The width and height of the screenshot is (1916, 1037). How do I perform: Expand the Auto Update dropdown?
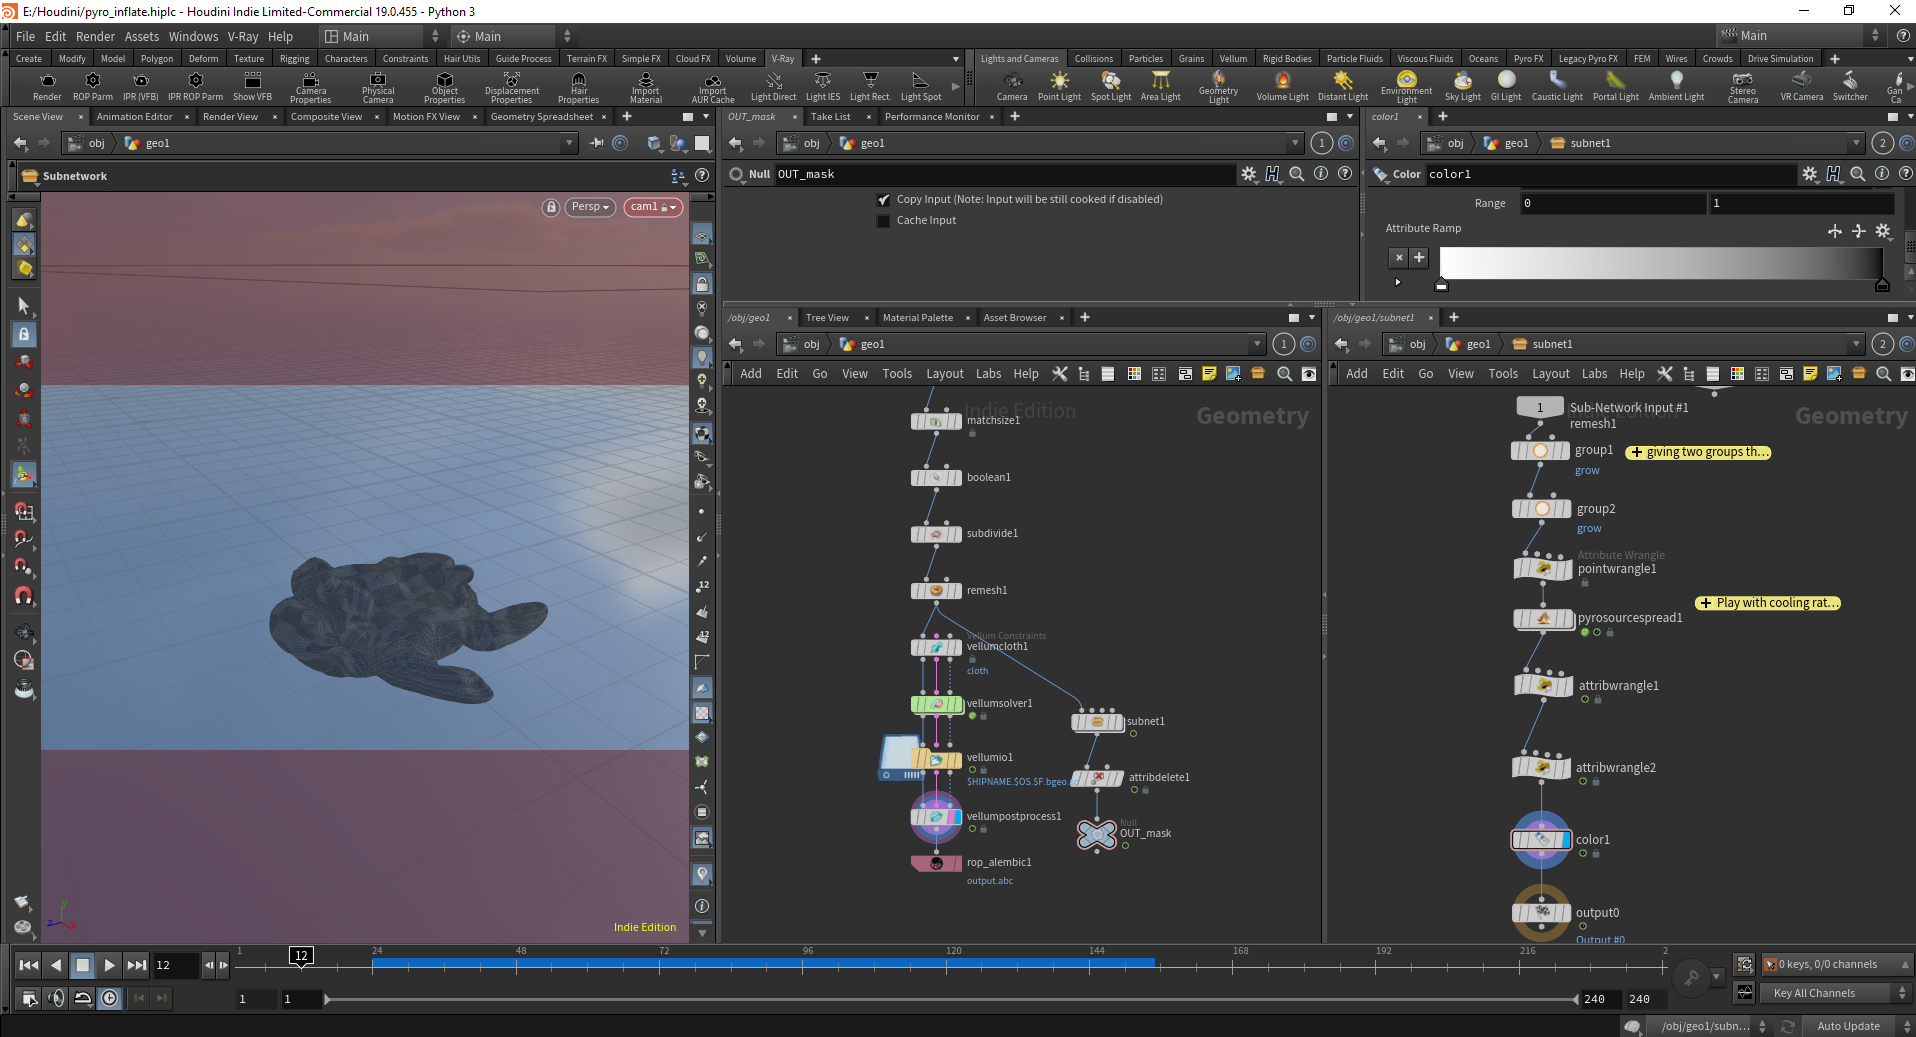click(1860, 1026)
